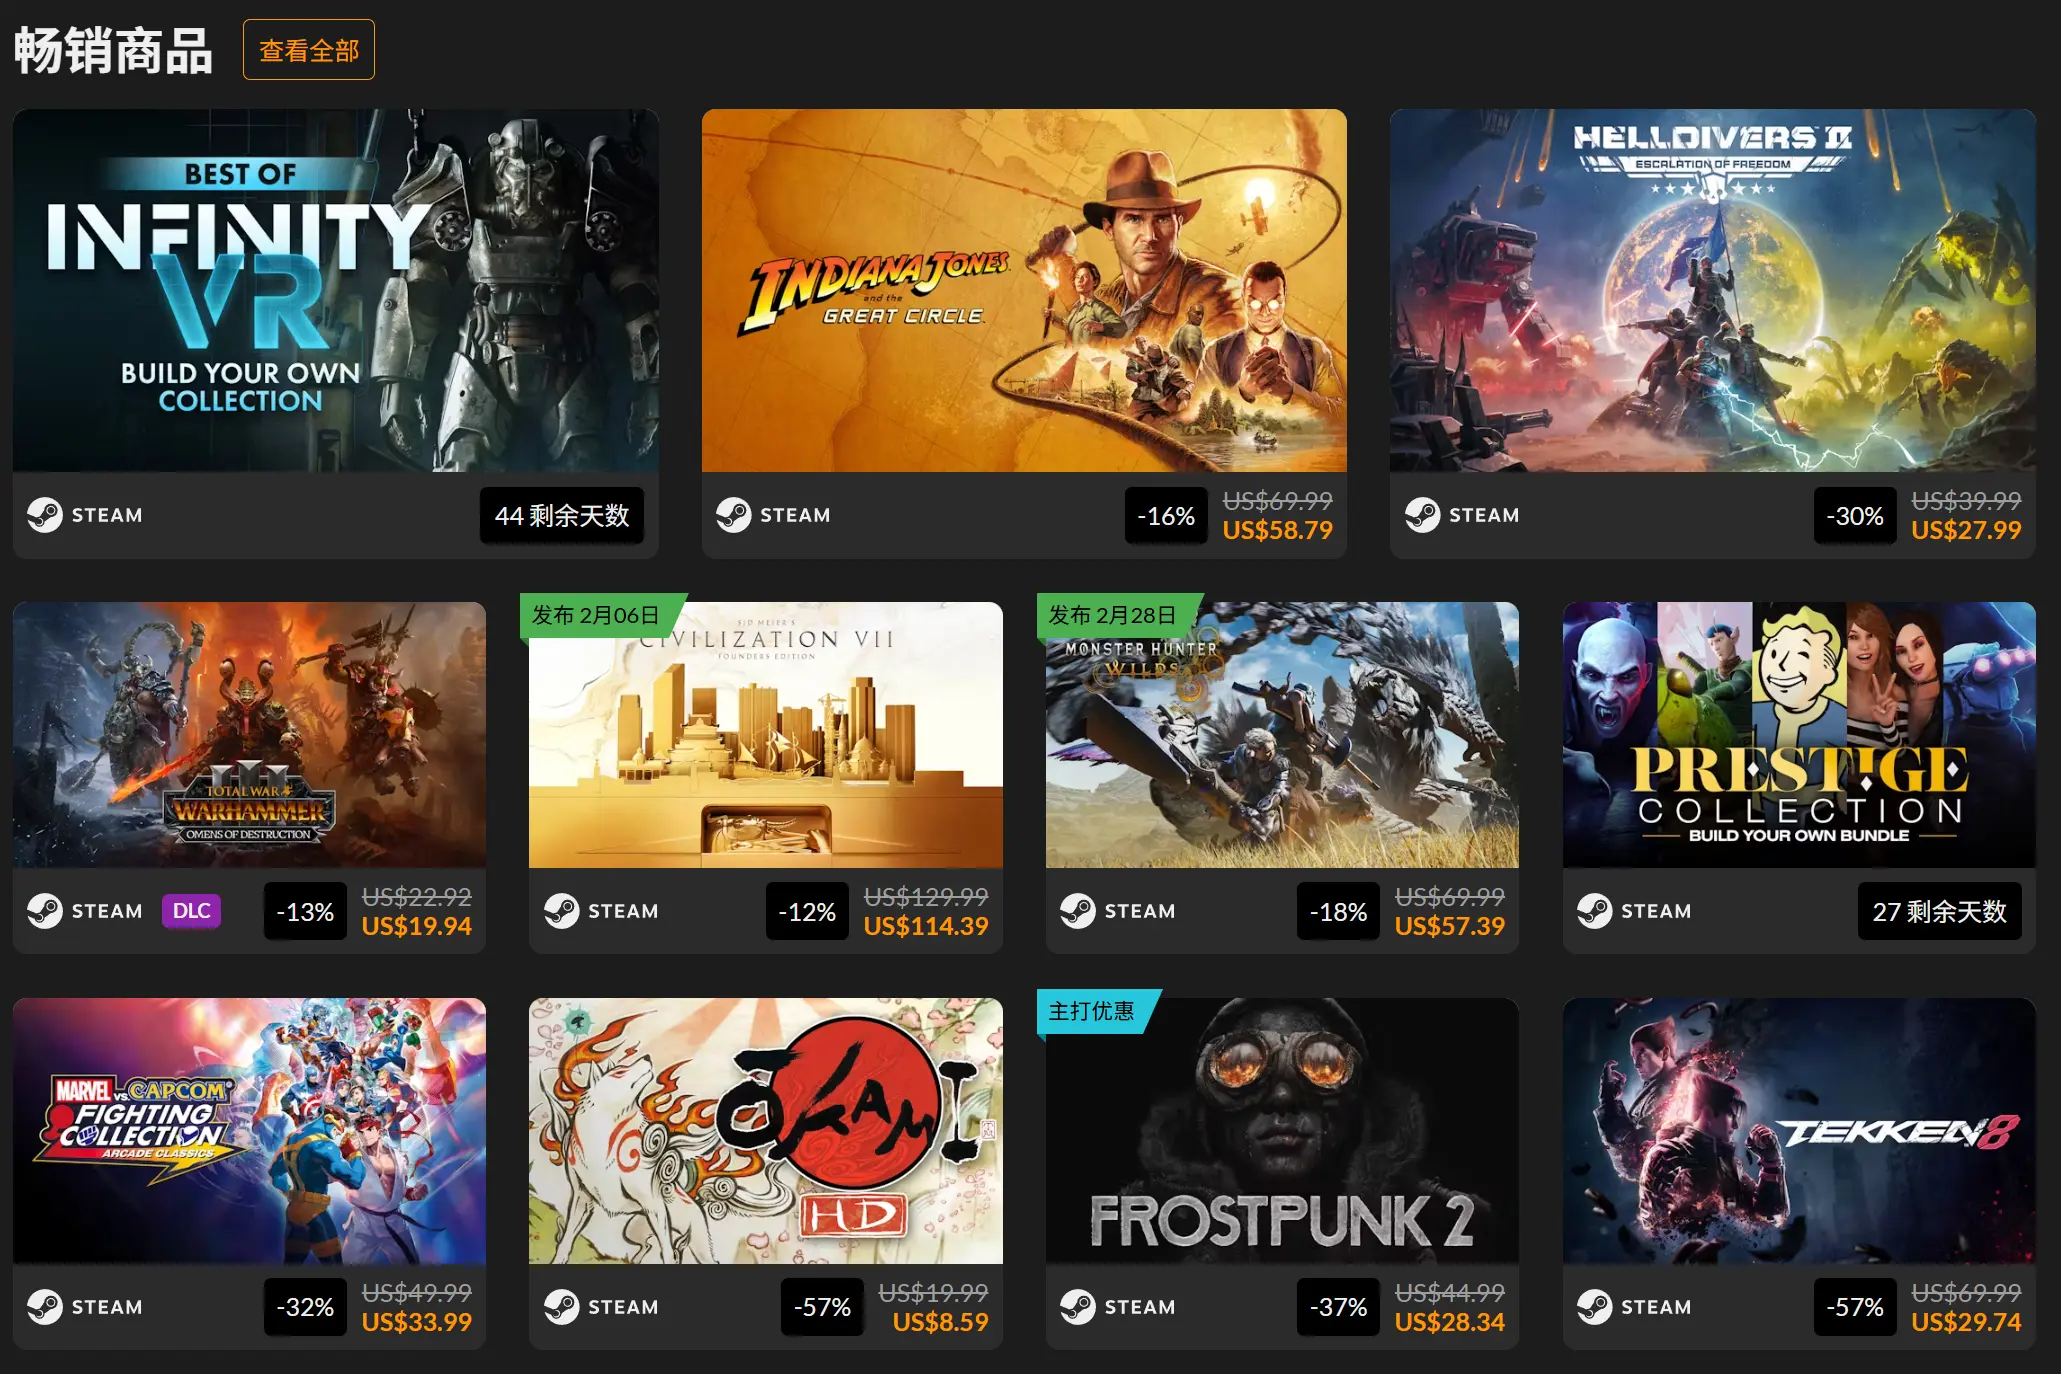Click the 27 剩余天数 badge
Screen dimensions: 2061x1374
(1939, 912)
